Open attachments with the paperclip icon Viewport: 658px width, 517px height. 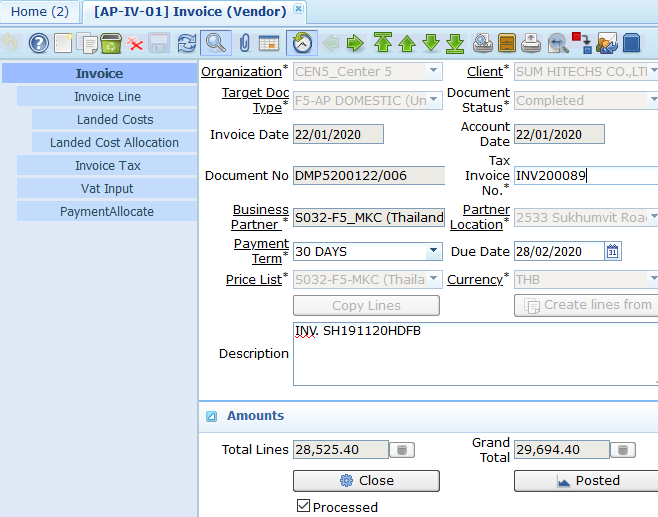(x=245, y=43)
